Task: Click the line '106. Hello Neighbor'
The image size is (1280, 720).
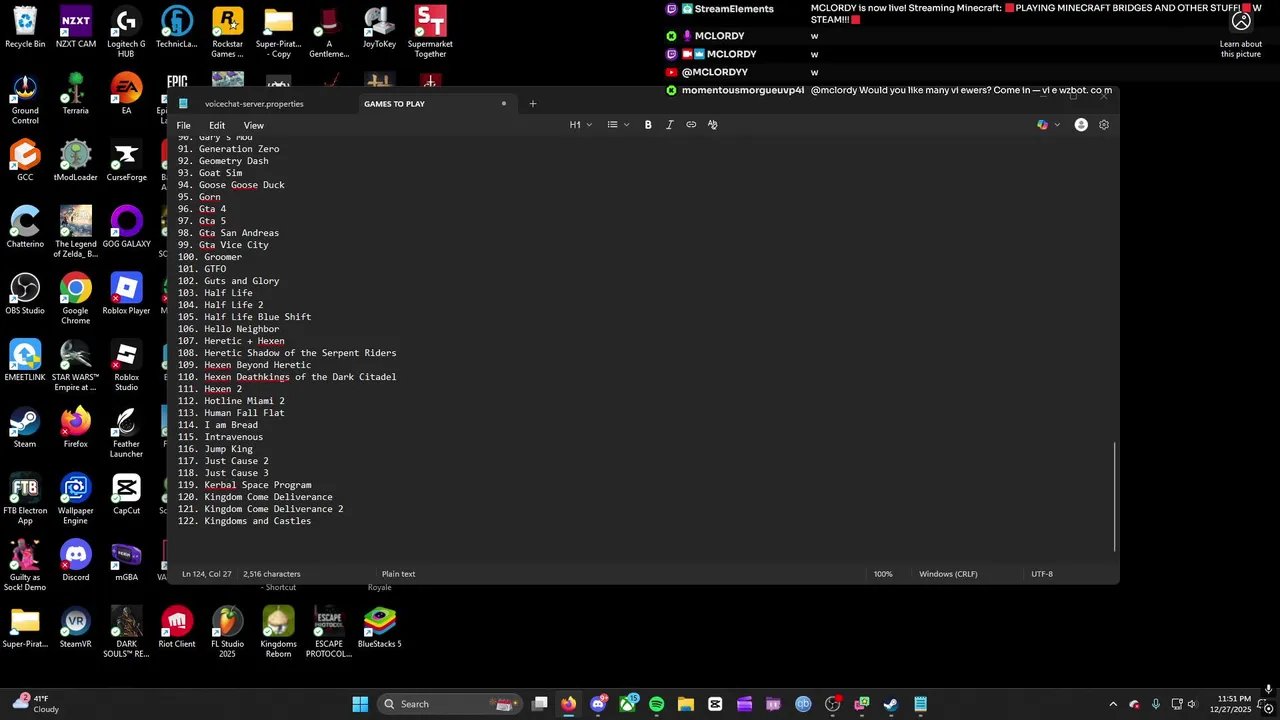Action: (229, 329)
